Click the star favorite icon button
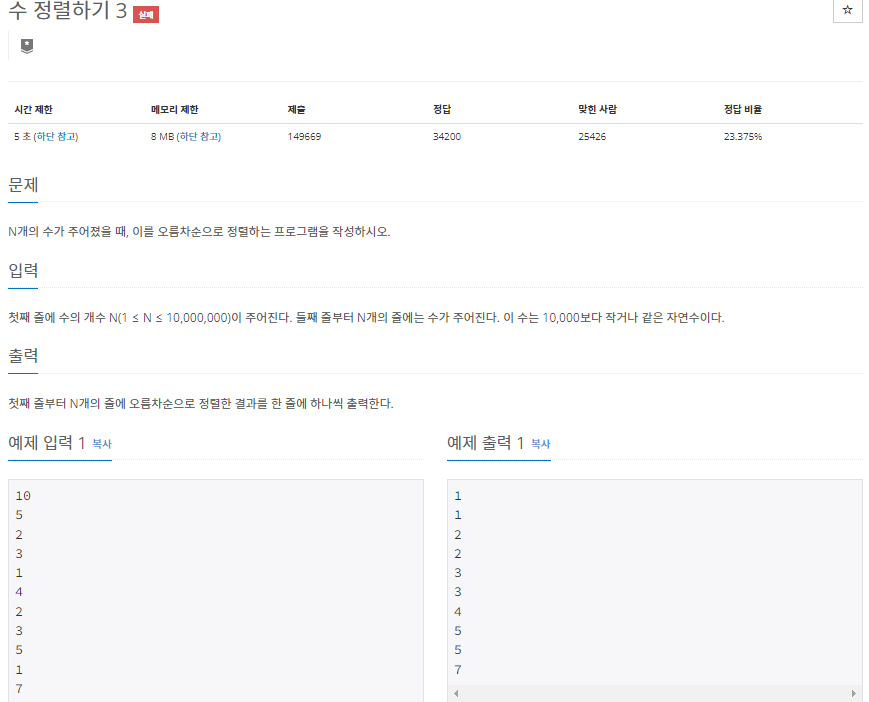869x702 pixels. (x=847, y=10)
